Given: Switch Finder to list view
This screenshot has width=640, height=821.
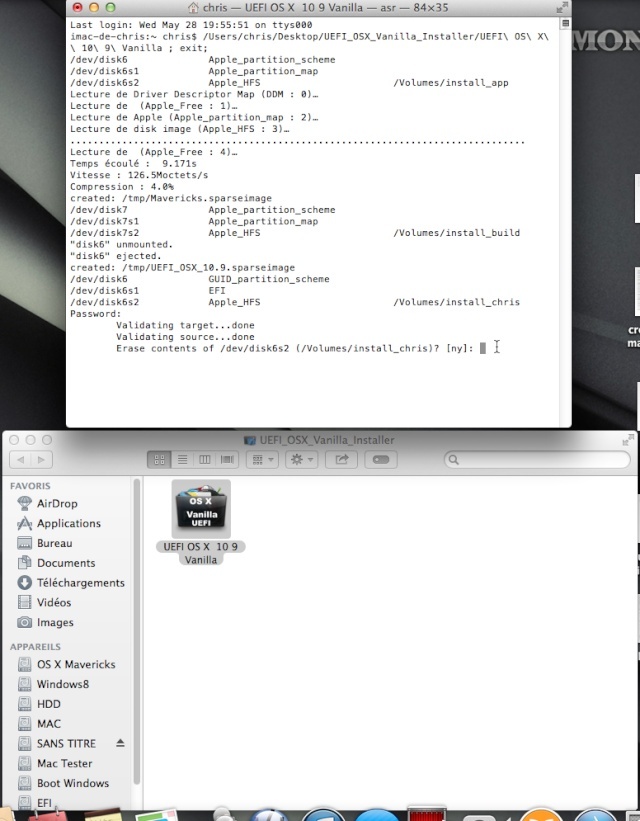Looking at the screenshot, I should pos(182,460).
